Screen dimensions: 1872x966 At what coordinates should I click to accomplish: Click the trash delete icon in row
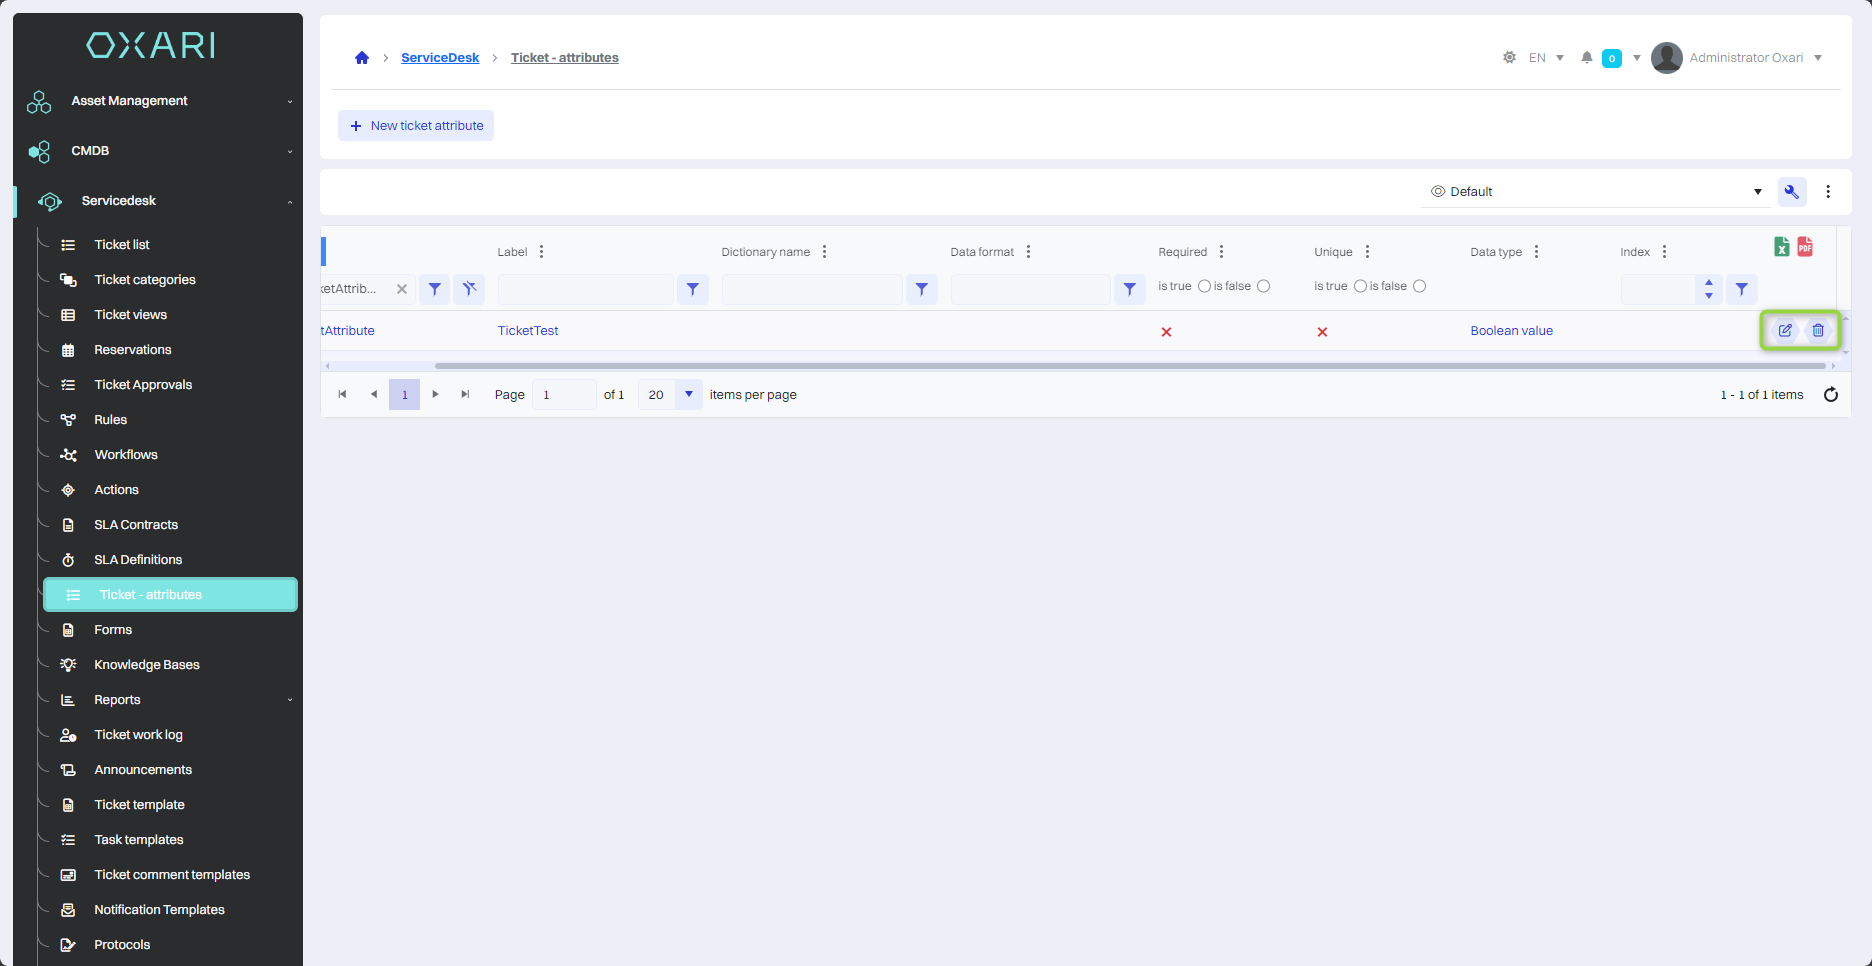click(x=1818, y=331)
